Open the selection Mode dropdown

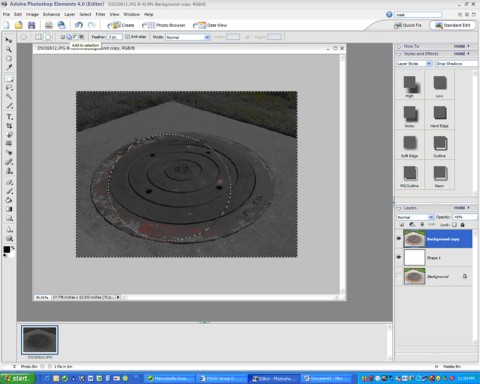point(188,37)
